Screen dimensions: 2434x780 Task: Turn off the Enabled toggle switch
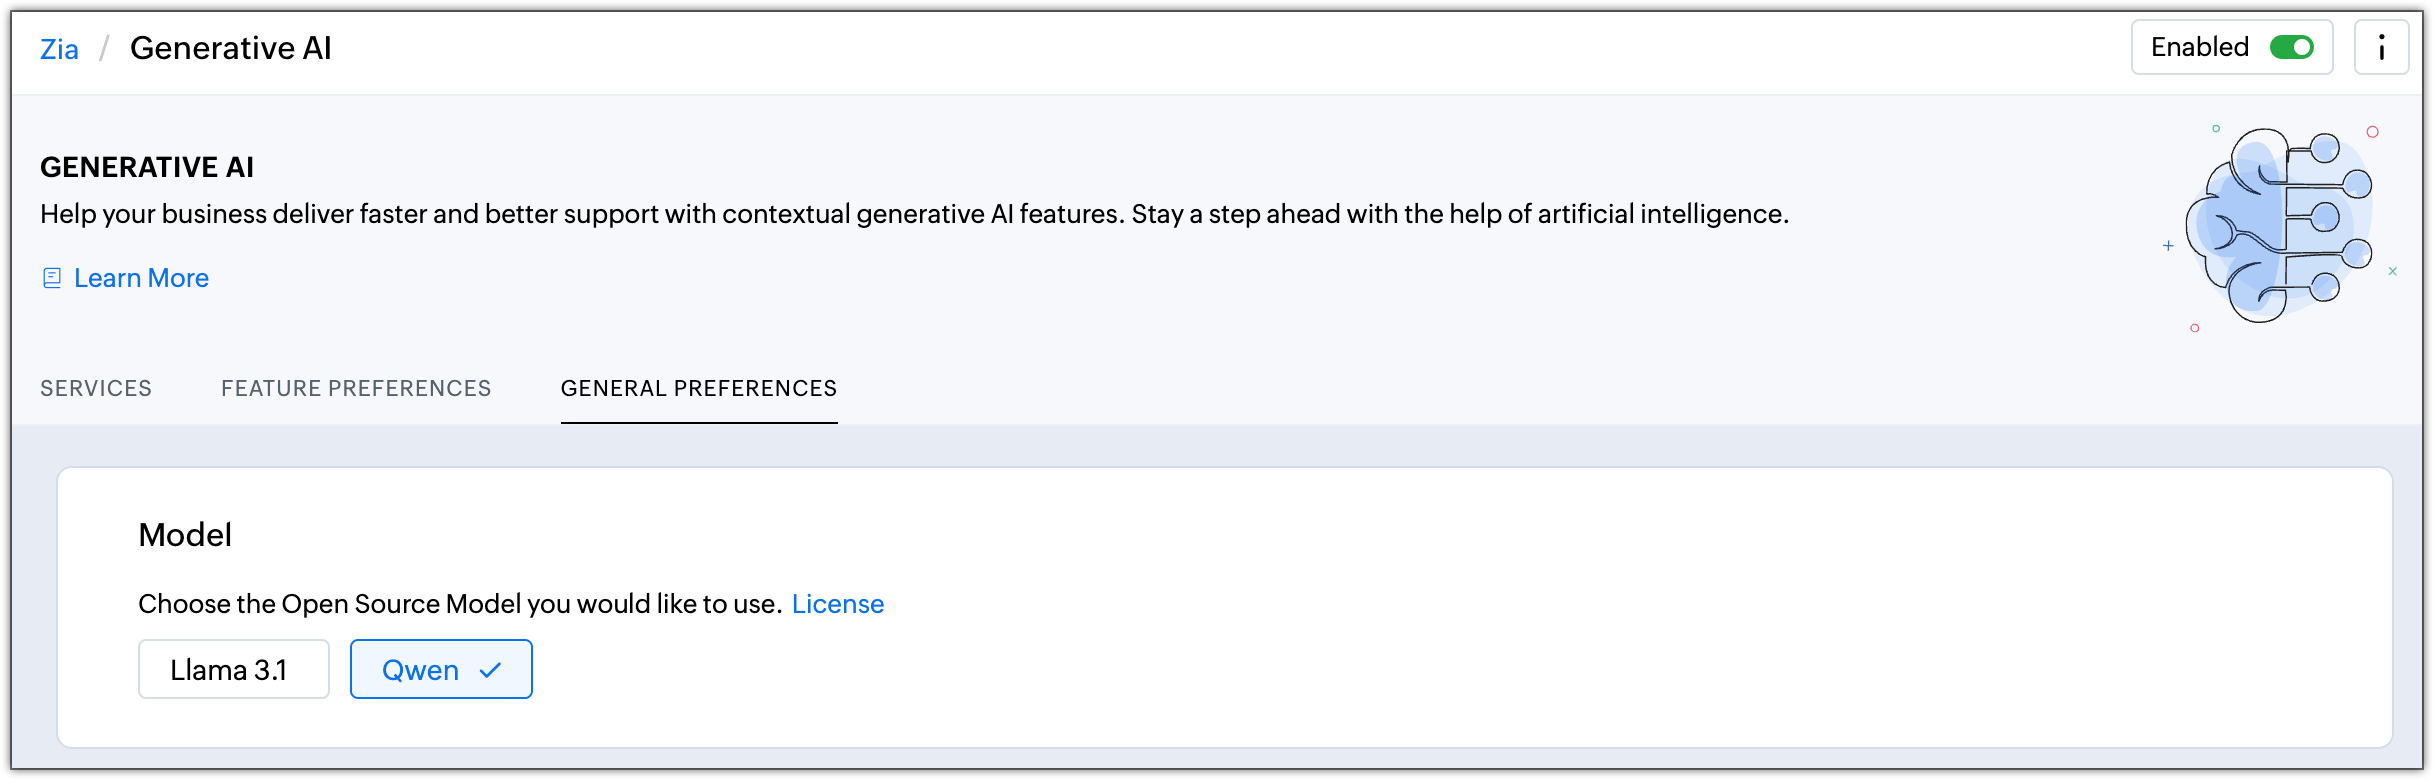click(2291, 48)
